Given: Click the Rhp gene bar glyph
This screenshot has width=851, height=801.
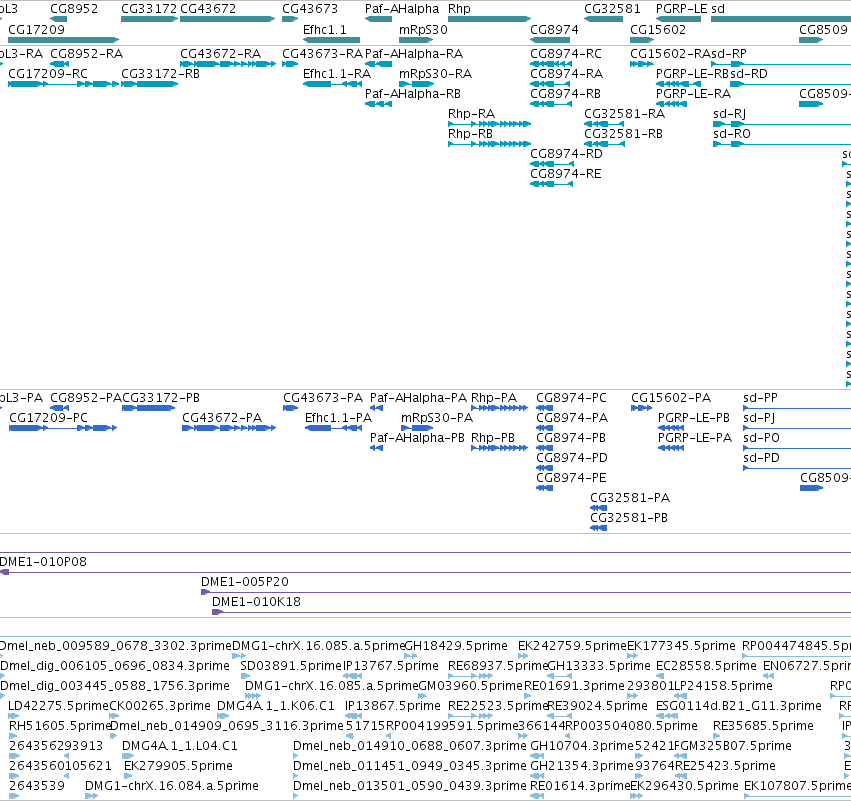Looking at the screenshot, I should (489, 19).
